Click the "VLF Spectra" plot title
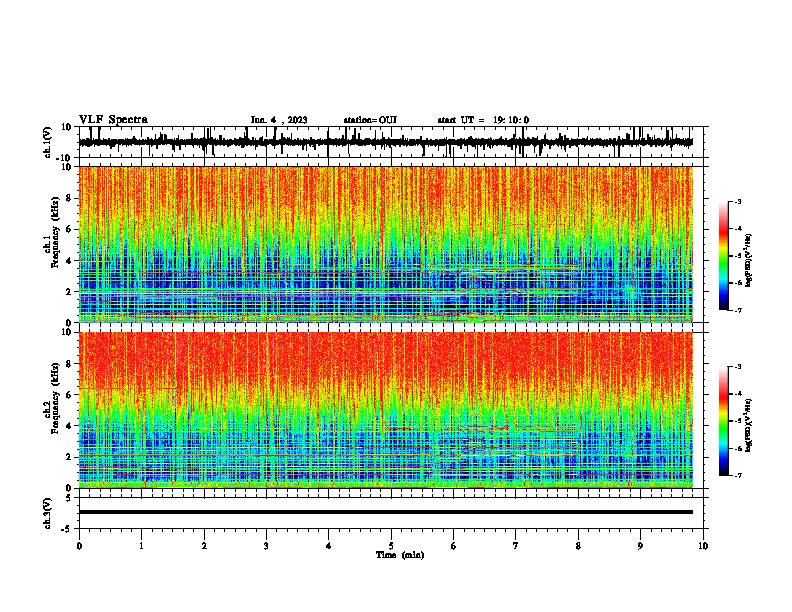792x612 pixels. click(113, 120)
